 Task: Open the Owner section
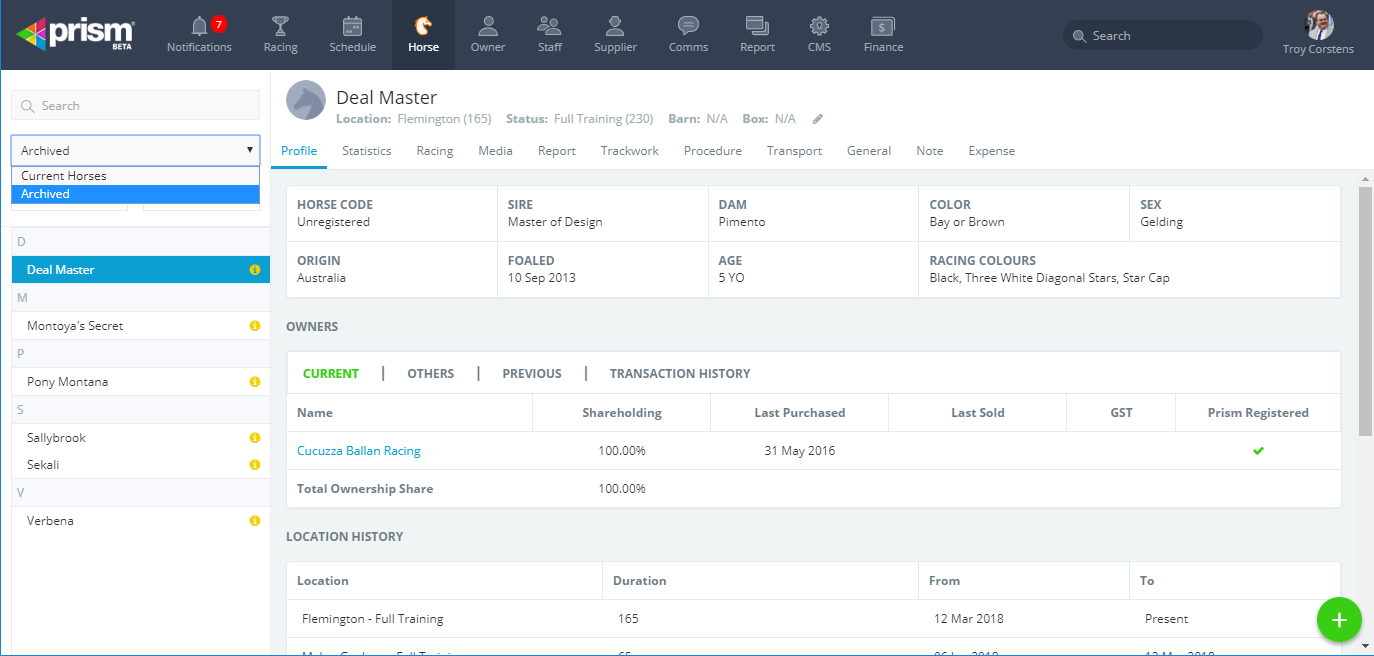488,35
